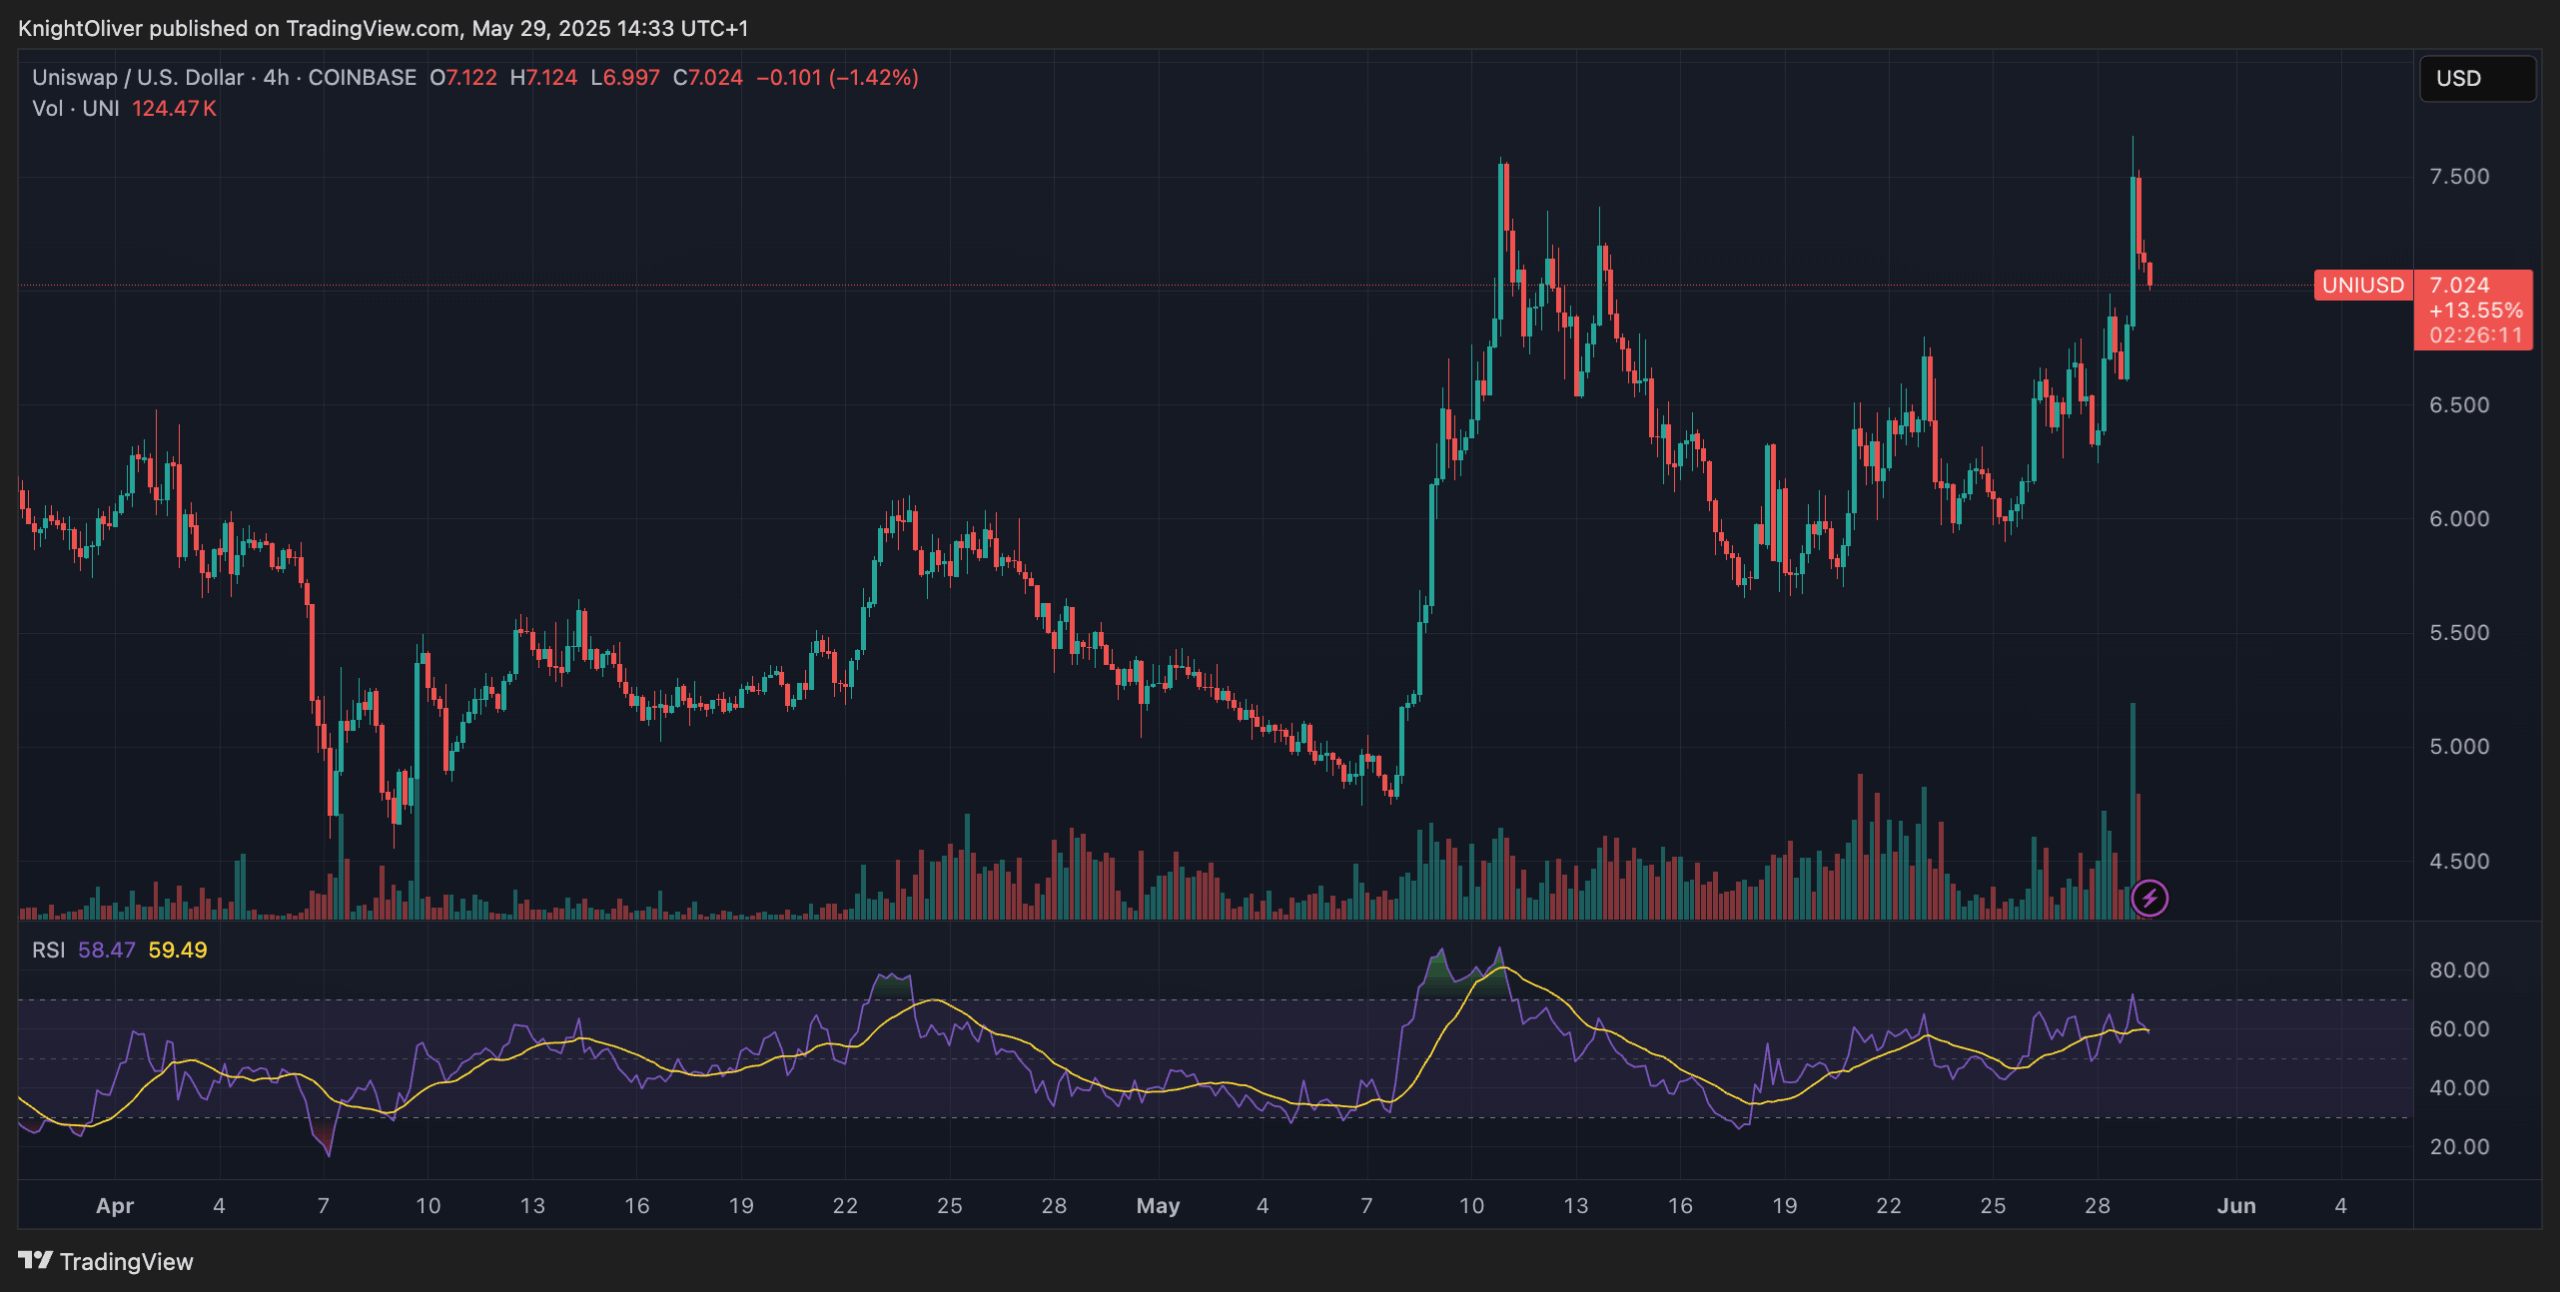Click the Vol · UNI indicator legend

tap(76, 108)
